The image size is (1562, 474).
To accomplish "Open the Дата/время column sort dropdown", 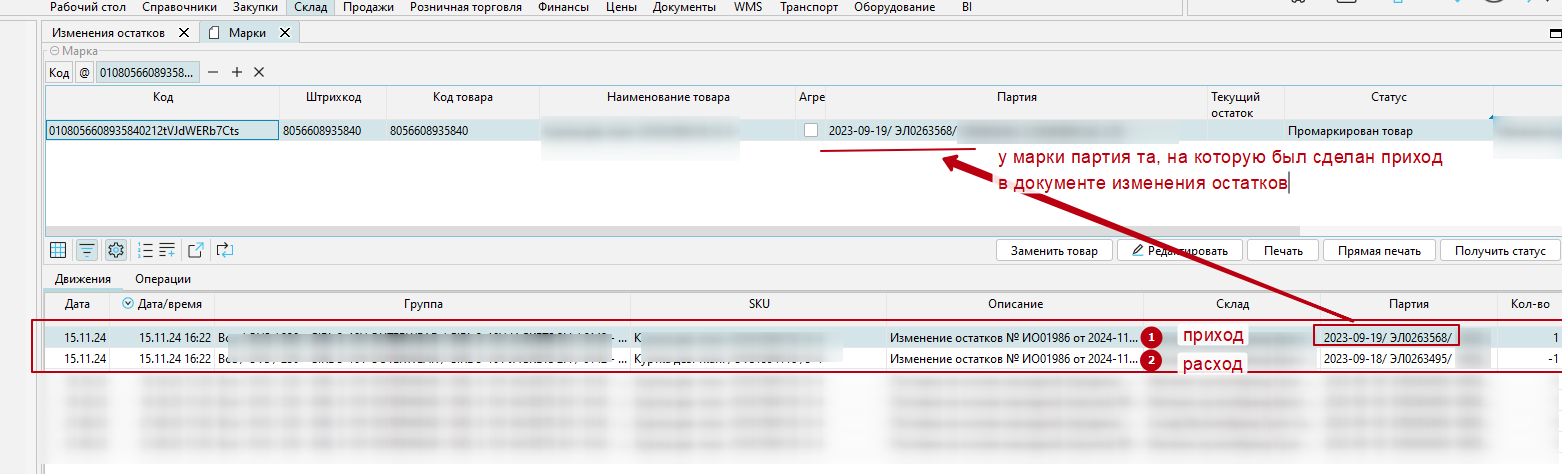I will click(x=127, y=303).
